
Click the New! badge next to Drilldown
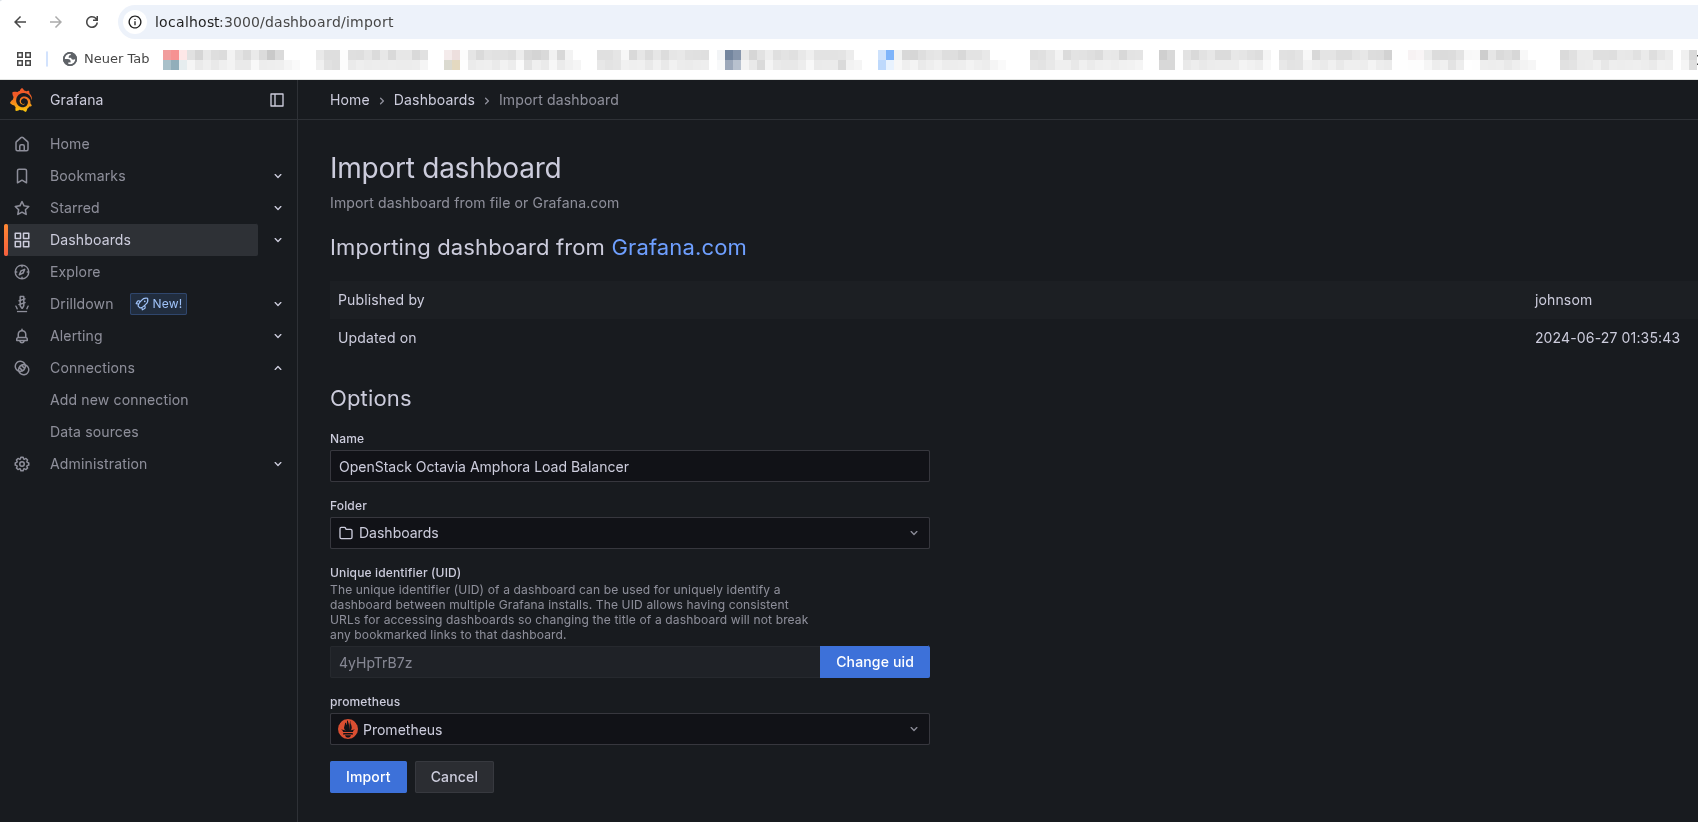[159, 304]
